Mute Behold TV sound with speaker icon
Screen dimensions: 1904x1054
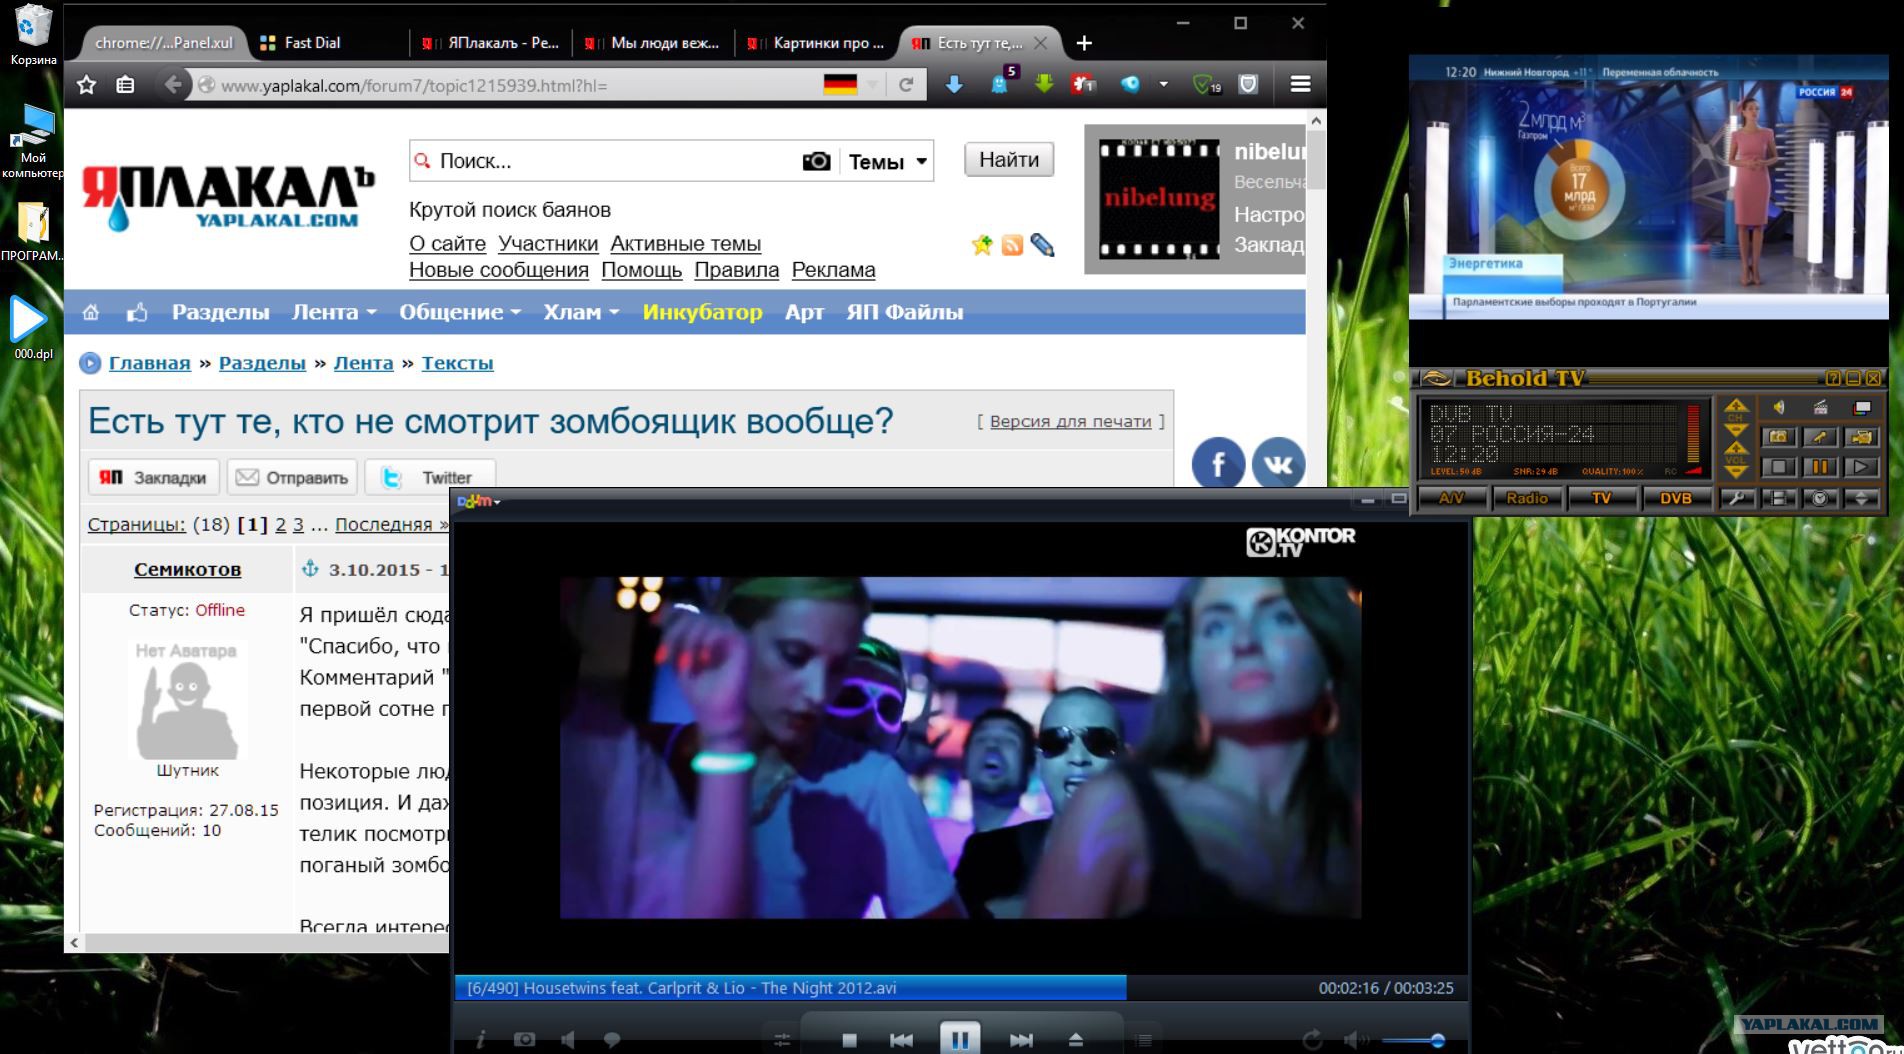click(1779, 407)
